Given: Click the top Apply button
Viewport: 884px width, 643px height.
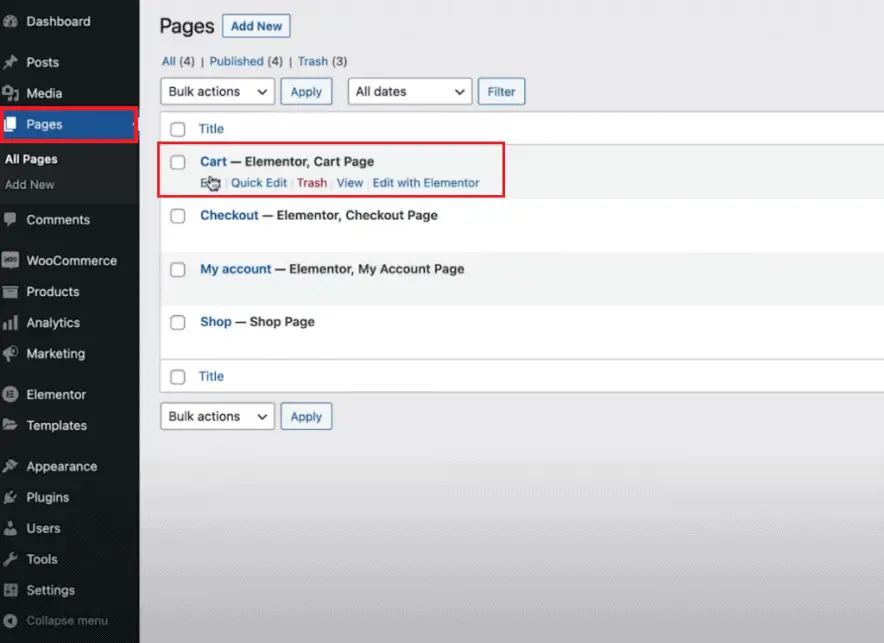Looking at the screenshot, I should 306,91.
